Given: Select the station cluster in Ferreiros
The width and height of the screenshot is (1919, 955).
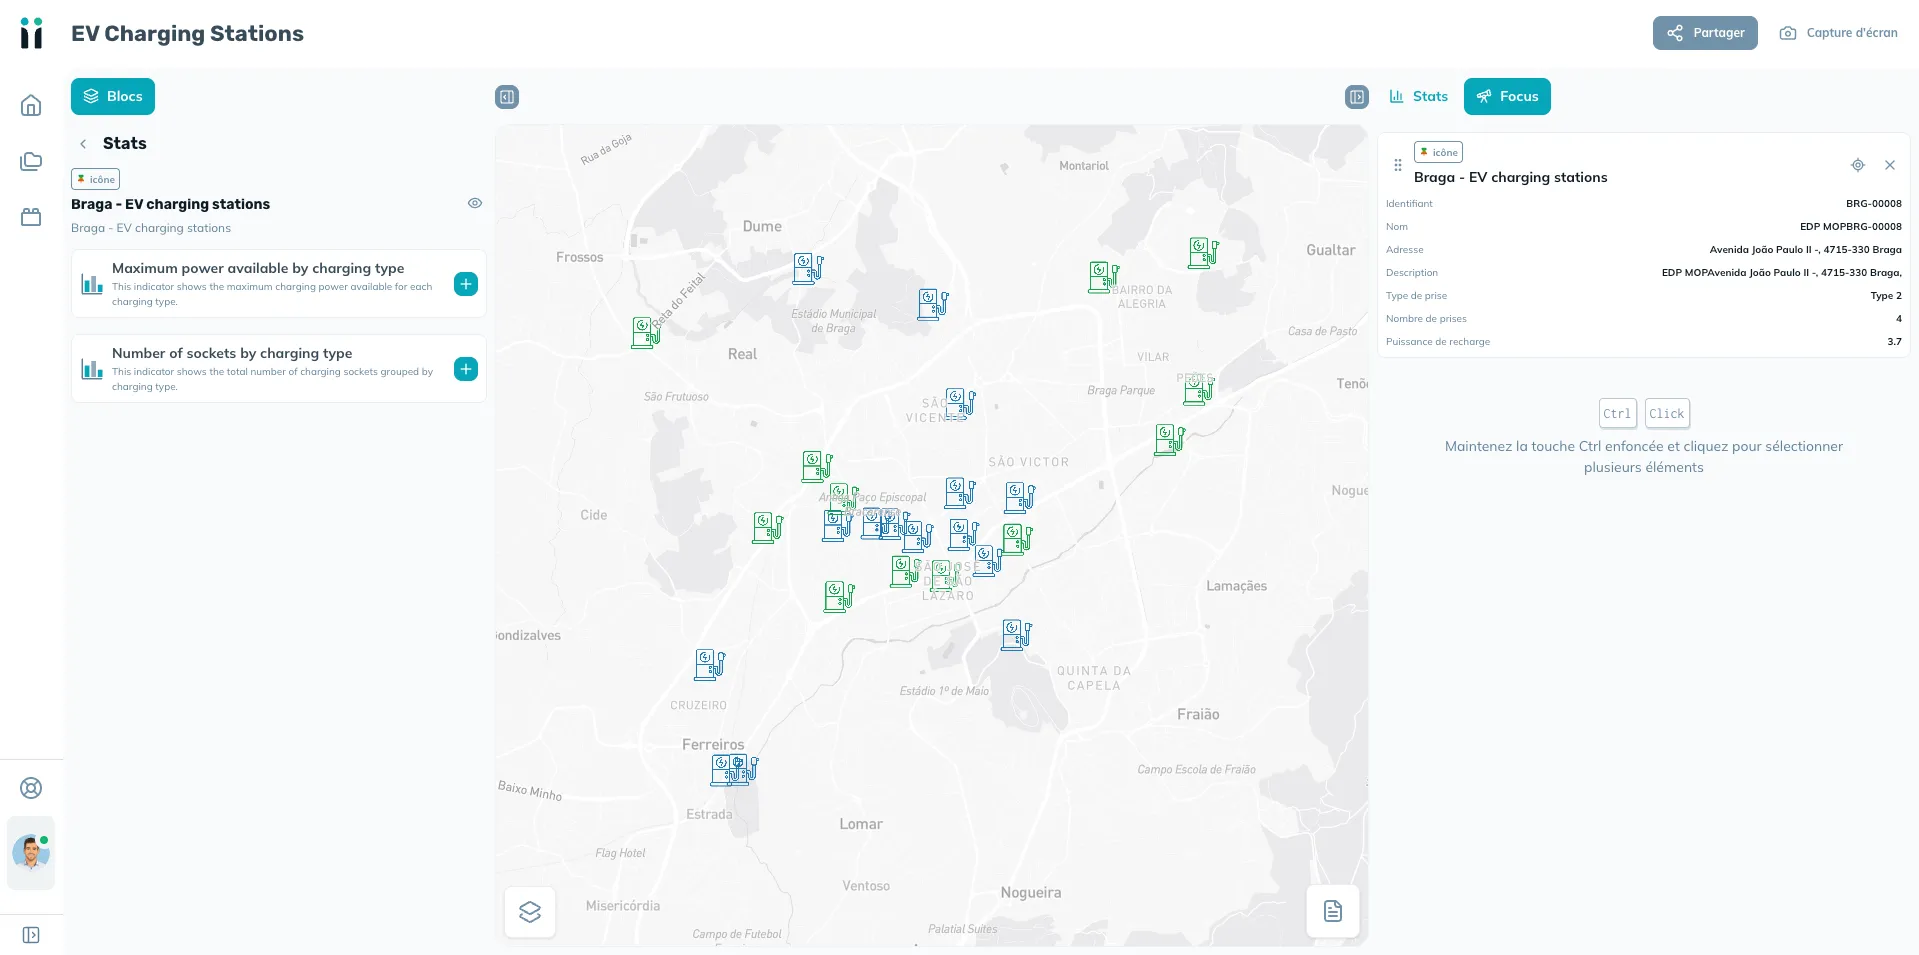Looking at the screenshot, I should point(735,769).
